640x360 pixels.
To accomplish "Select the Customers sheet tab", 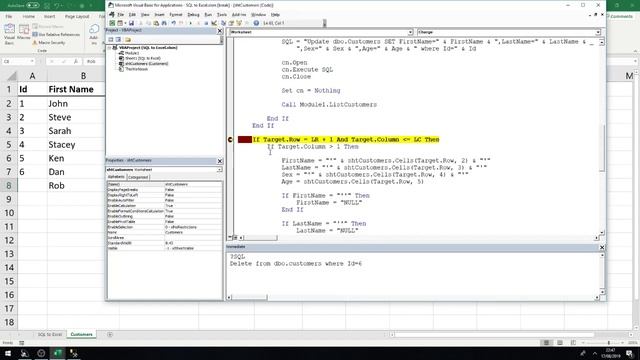I will pyautogui.click(x=81, y=334).
